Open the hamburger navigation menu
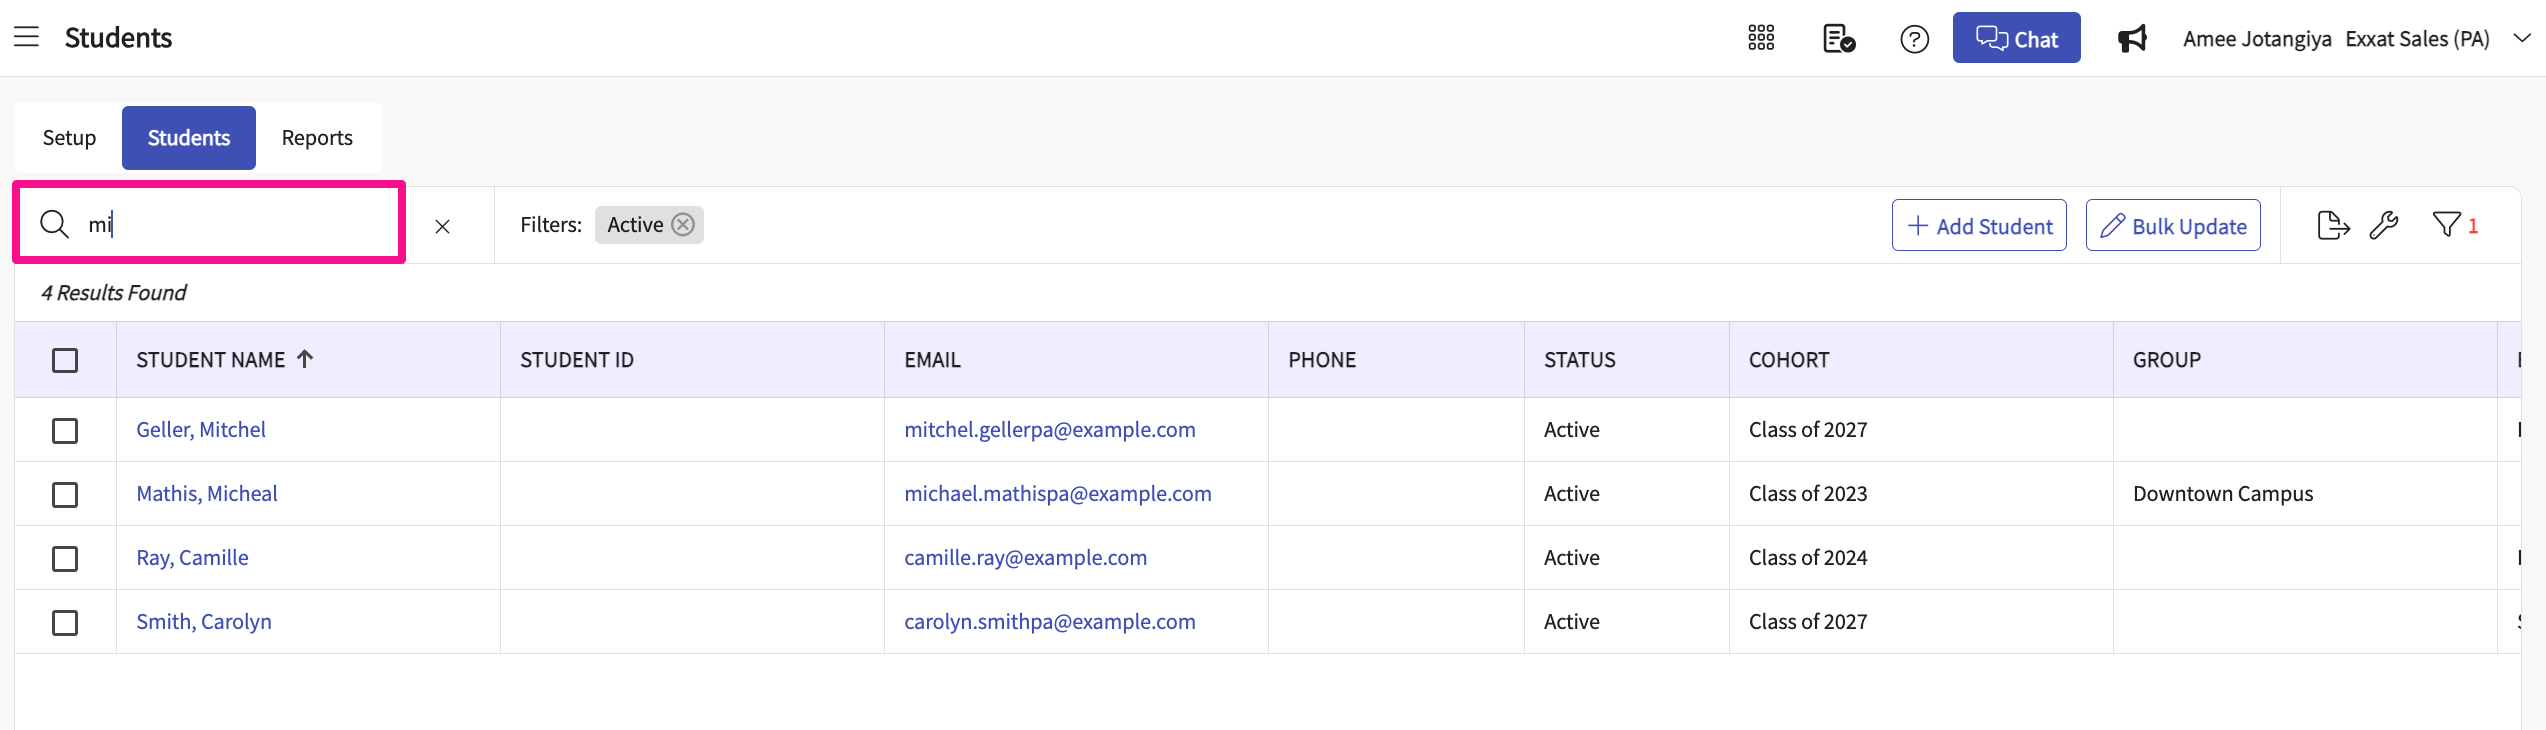The height and width of the screenshot is (730, 2546). click(x=26, y=37)
